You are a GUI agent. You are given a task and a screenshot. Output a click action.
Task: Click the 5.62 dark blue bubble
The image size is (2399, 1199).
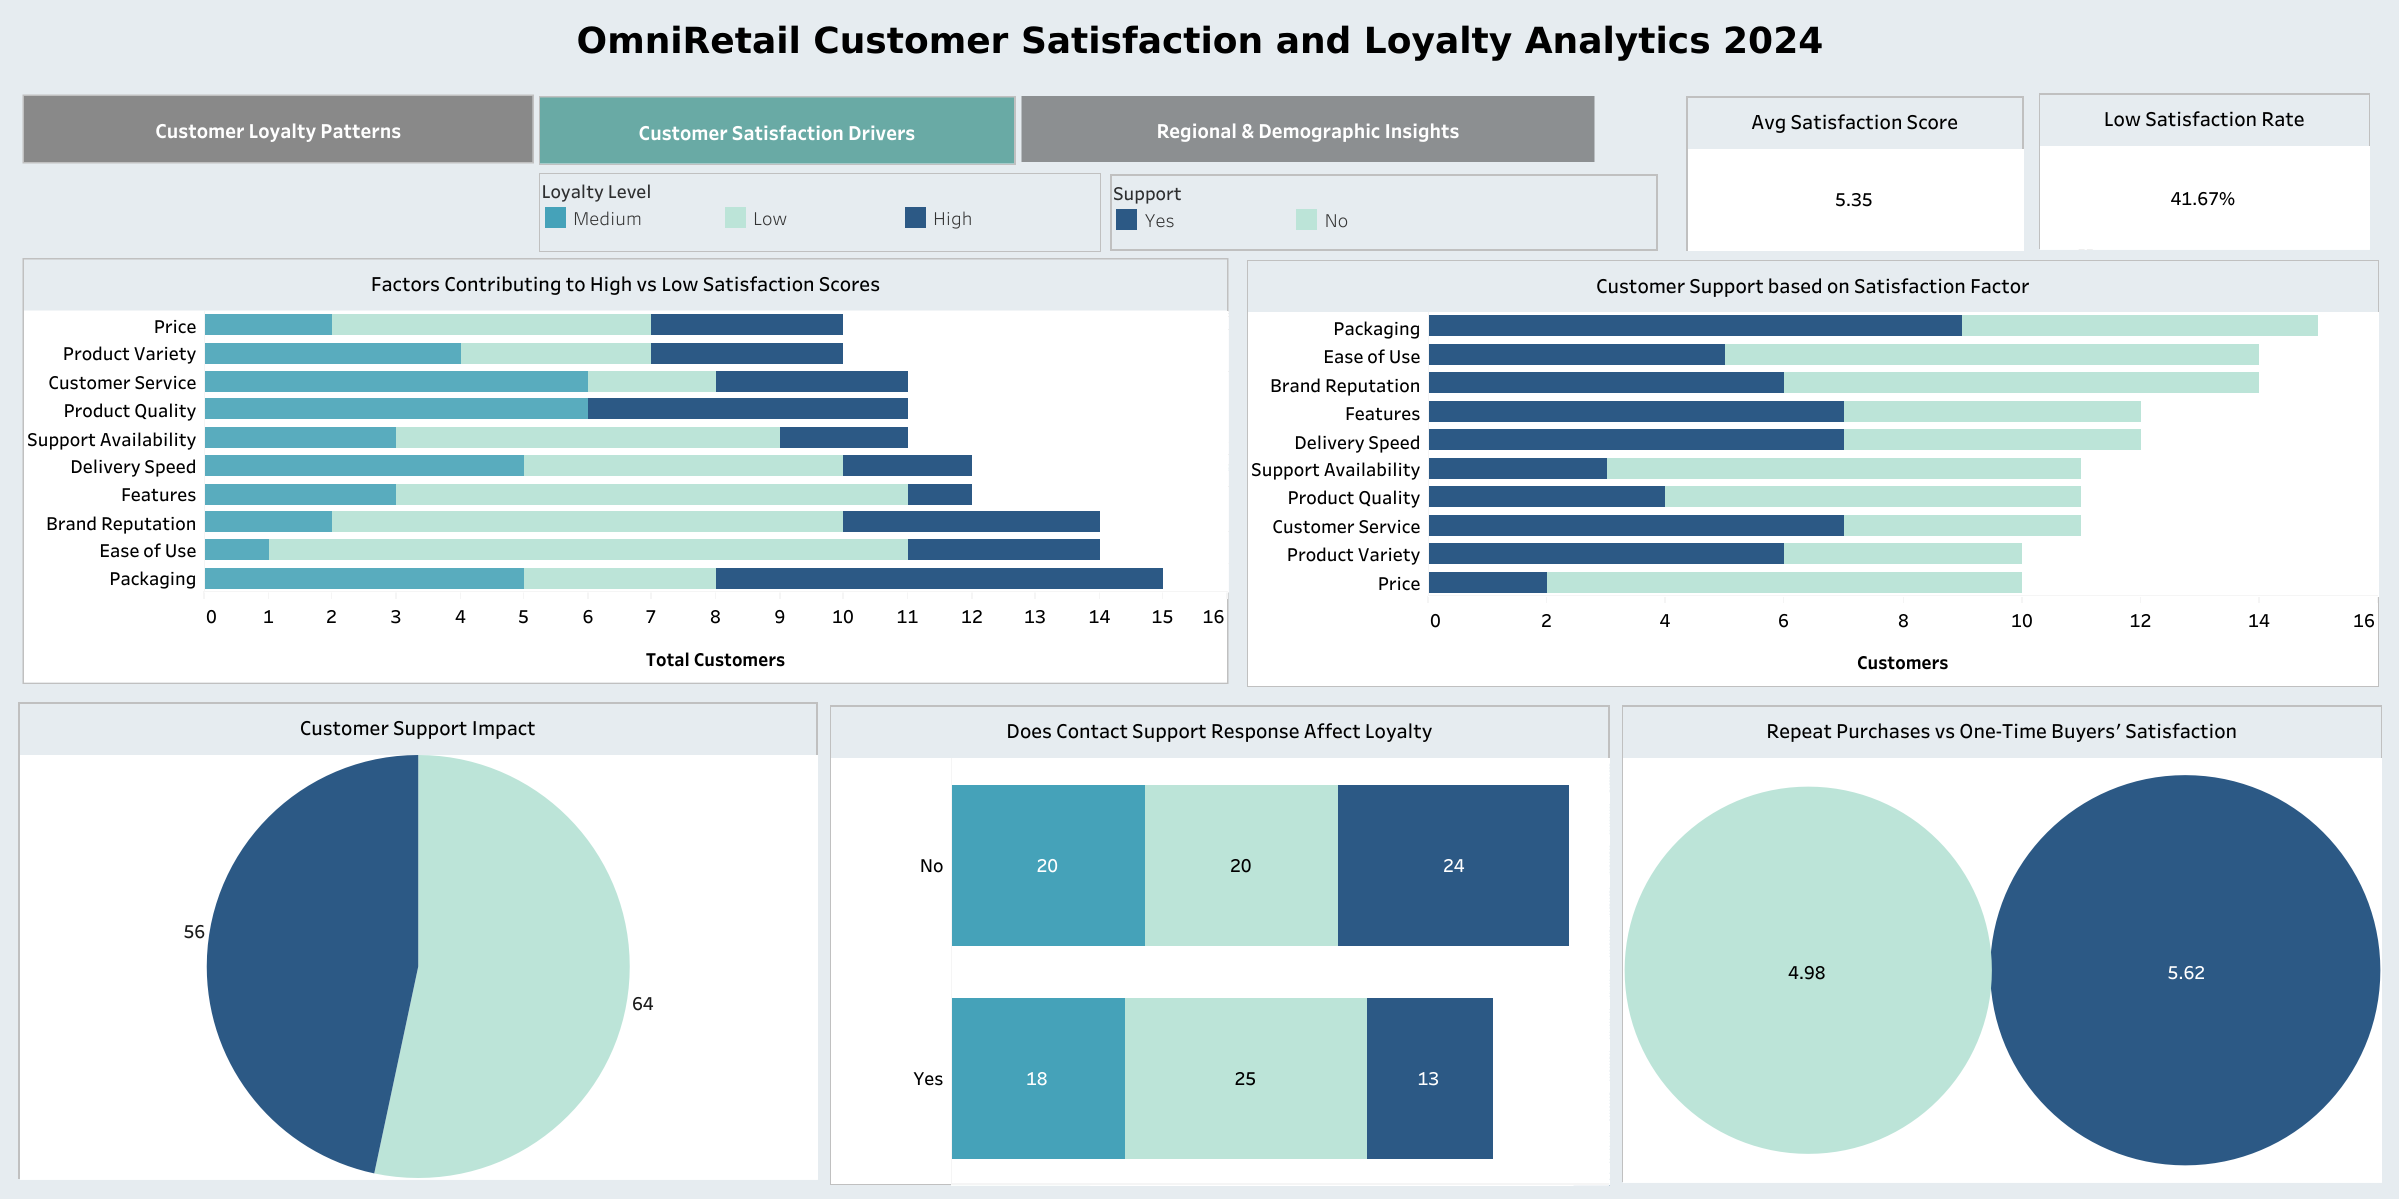pyautogui.click(x=2186, y=971)
